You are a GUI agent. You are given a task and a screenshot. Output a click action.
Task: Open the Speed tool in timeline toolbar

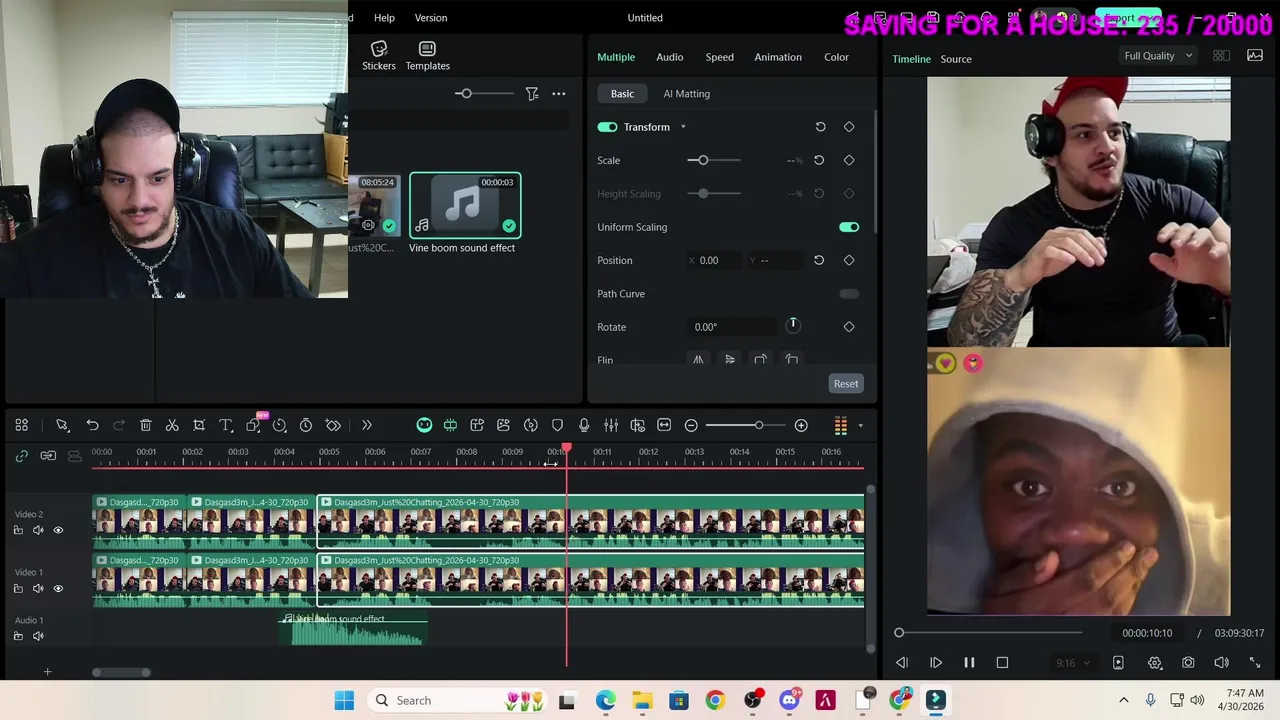pos(279,426)
